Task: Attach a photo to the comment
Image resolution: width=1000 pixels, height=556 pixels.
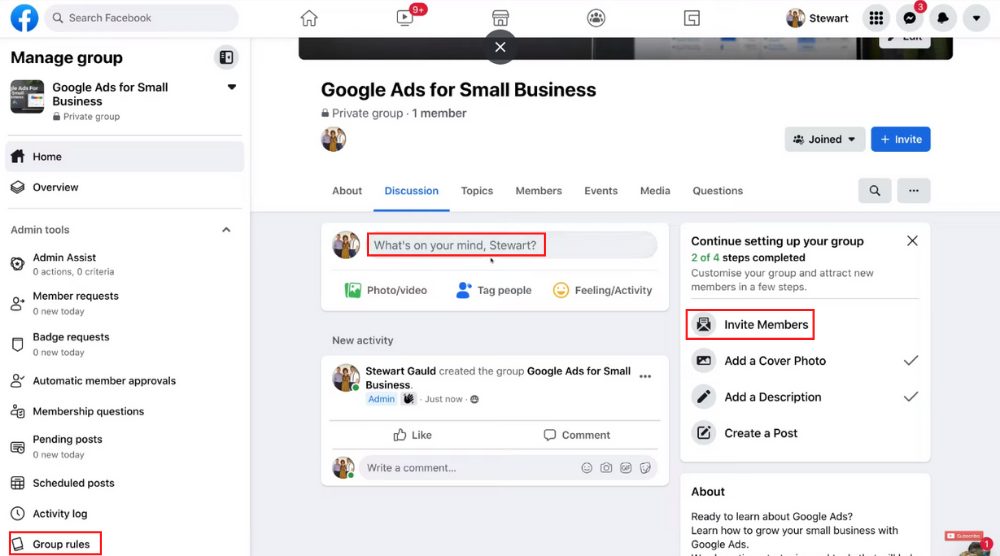Action: 606,468
